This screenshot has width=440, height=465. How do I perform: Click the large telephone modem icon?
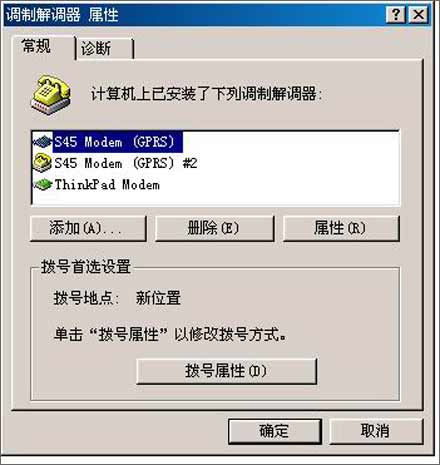click(x=51, y=95)
